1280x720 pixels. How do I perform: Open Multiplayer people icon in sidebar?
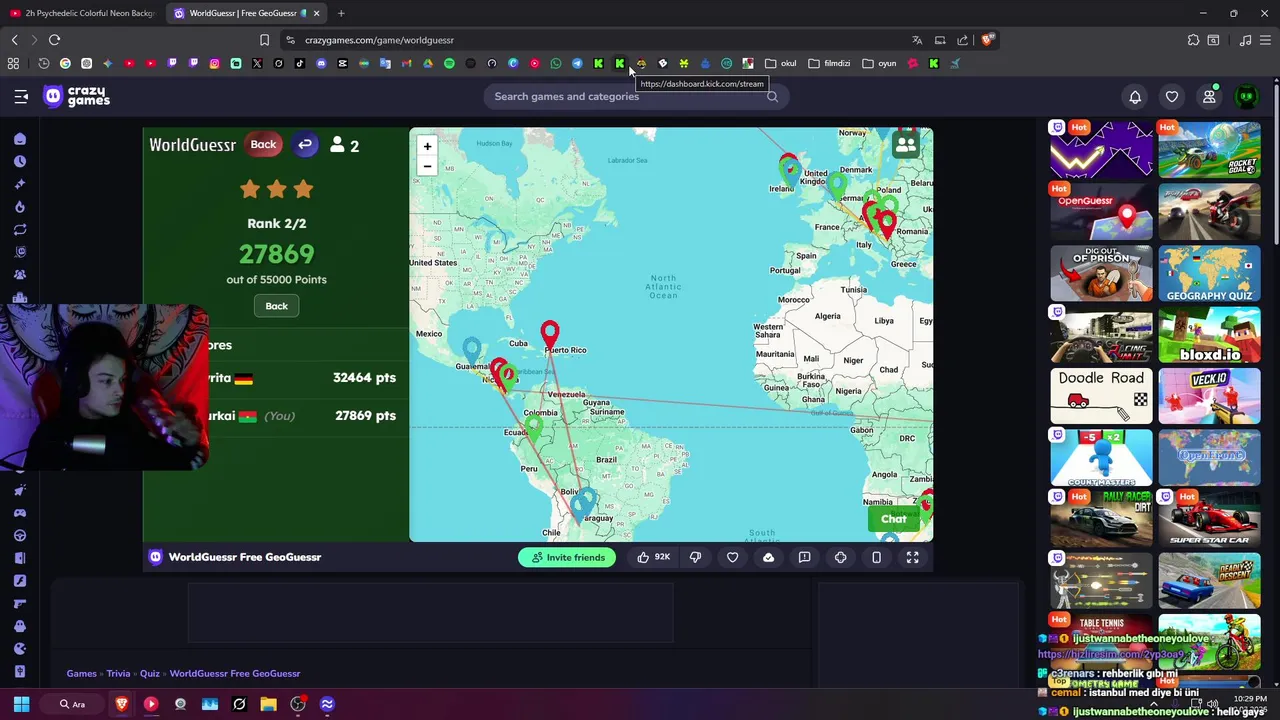(20, 275)
